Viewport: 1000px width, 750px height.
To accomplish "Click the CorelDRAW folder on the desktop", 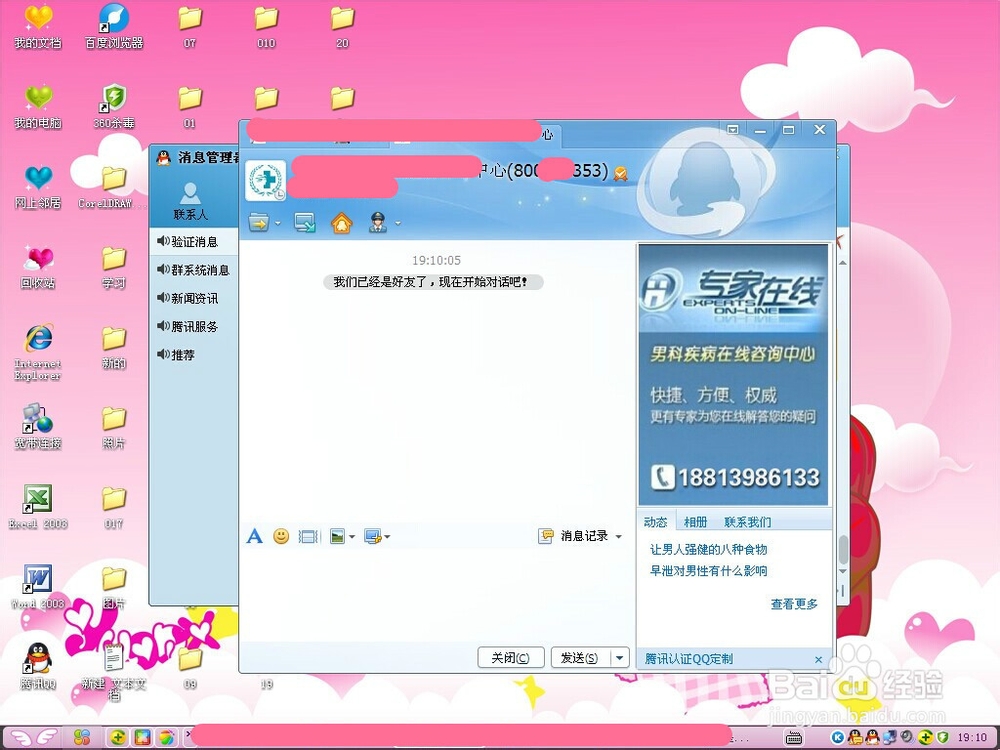I will [114, 187].
